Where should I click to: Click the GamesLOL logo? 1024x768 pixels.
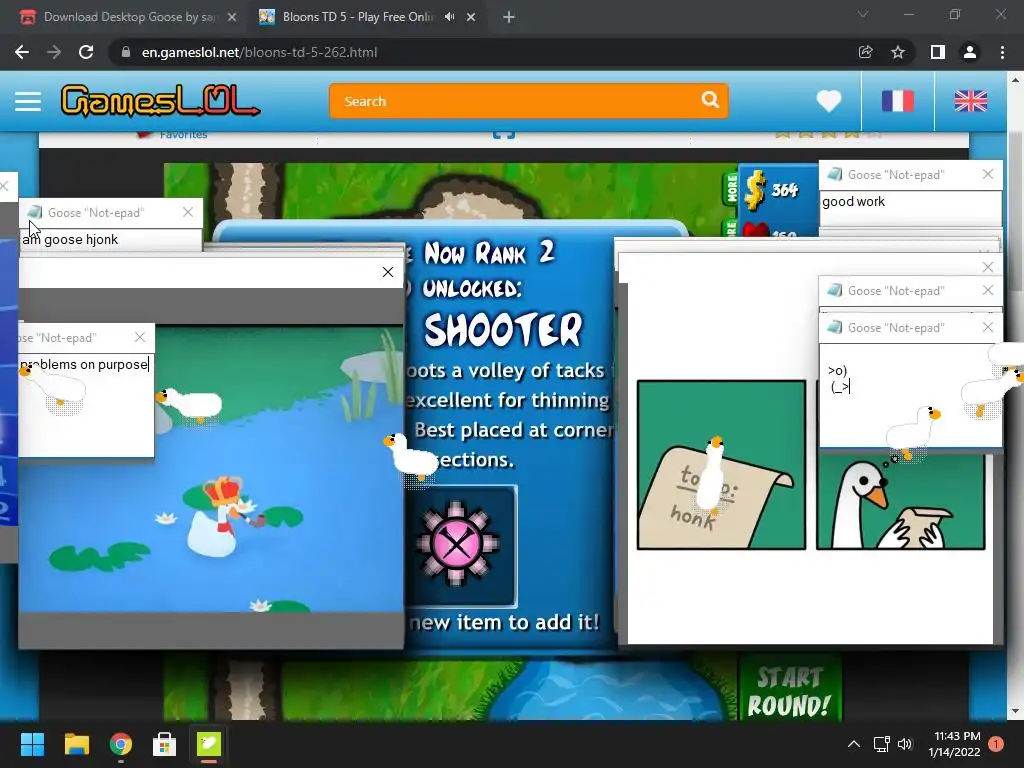click(x=161, y=101)
